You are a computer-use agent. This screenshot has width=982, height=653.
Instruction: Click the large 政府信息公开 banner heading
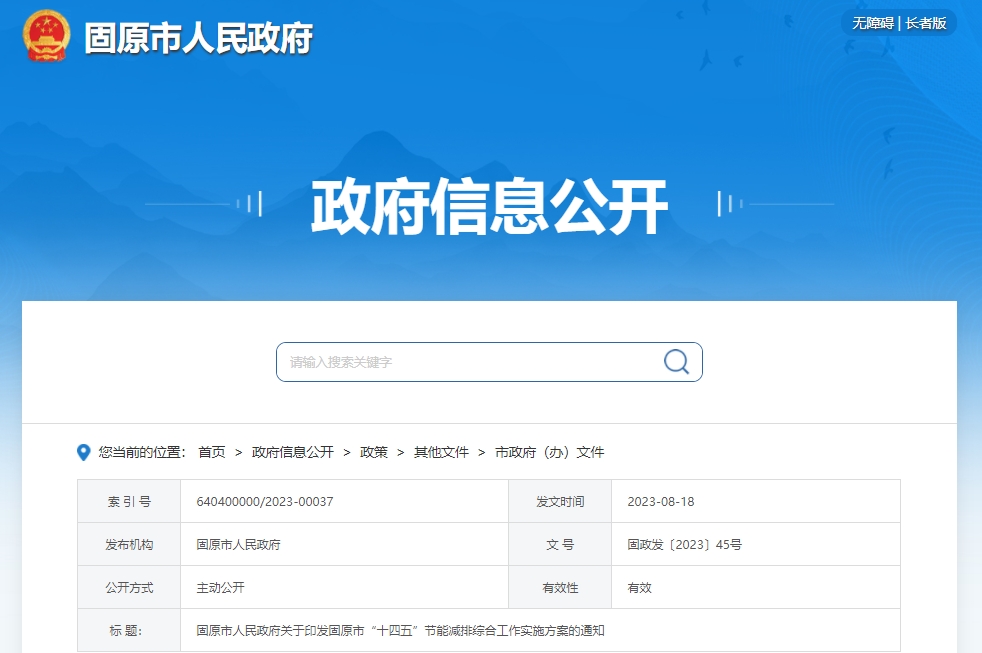(489, 206)
